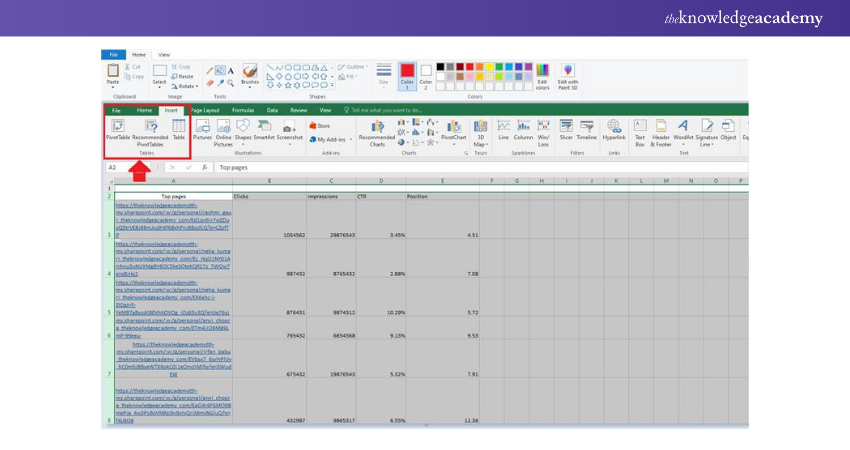Expand the Rotate dropdown in Paint
Viewport: 850px width, 450px height.
(185, 85)
